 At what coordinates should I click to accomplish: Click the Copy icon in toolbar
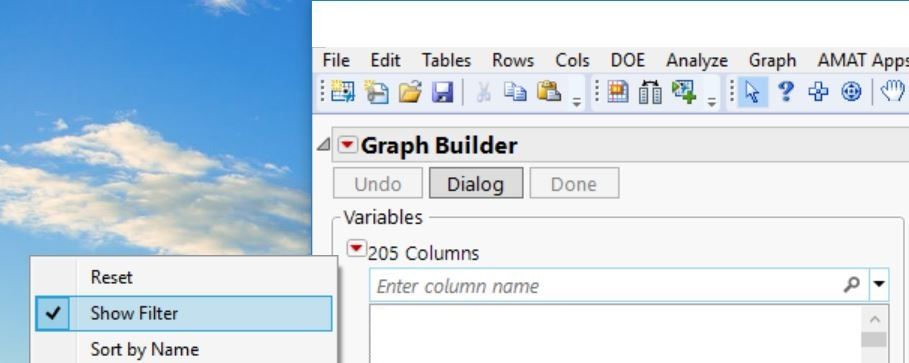point(515,92)
